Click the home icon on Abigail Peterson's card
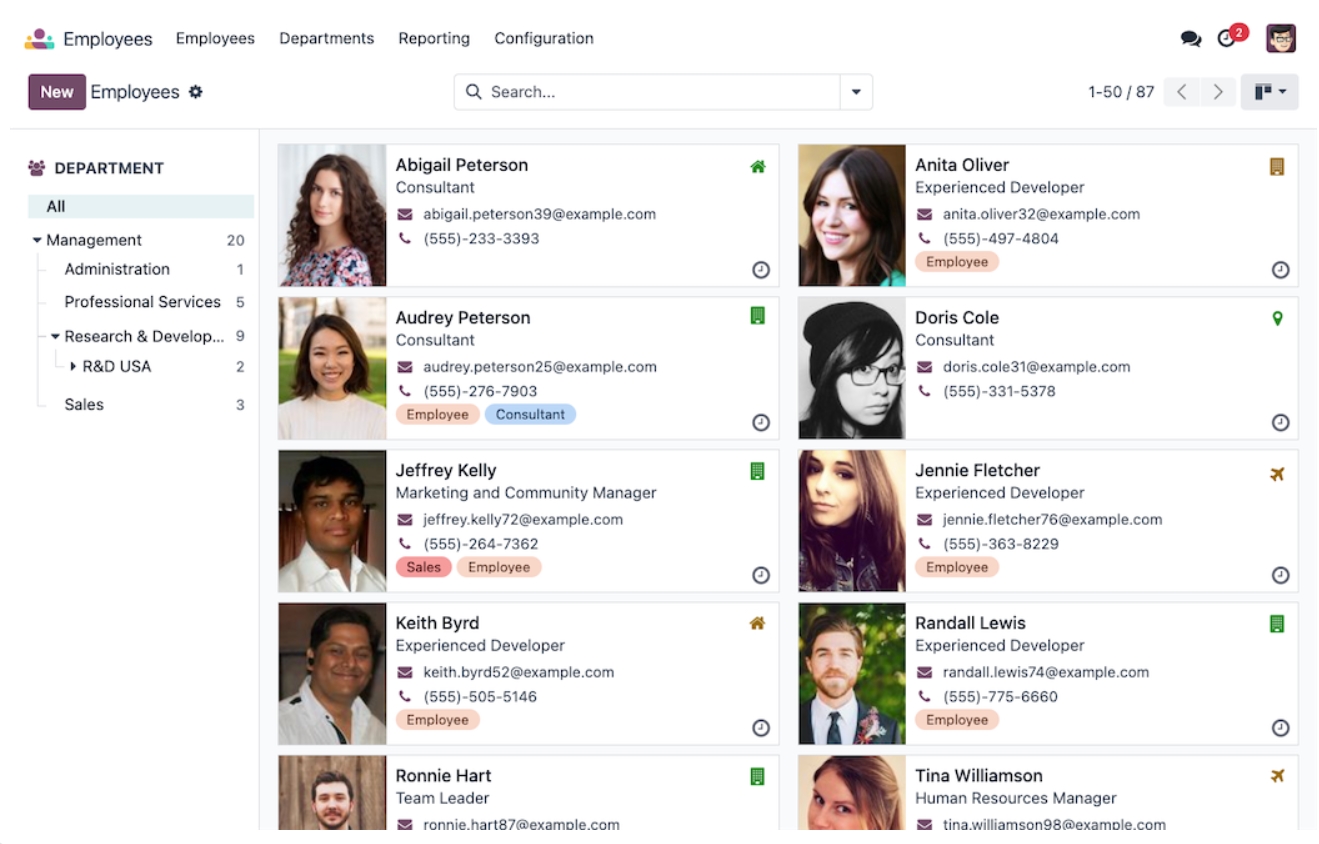 (758, 166)
